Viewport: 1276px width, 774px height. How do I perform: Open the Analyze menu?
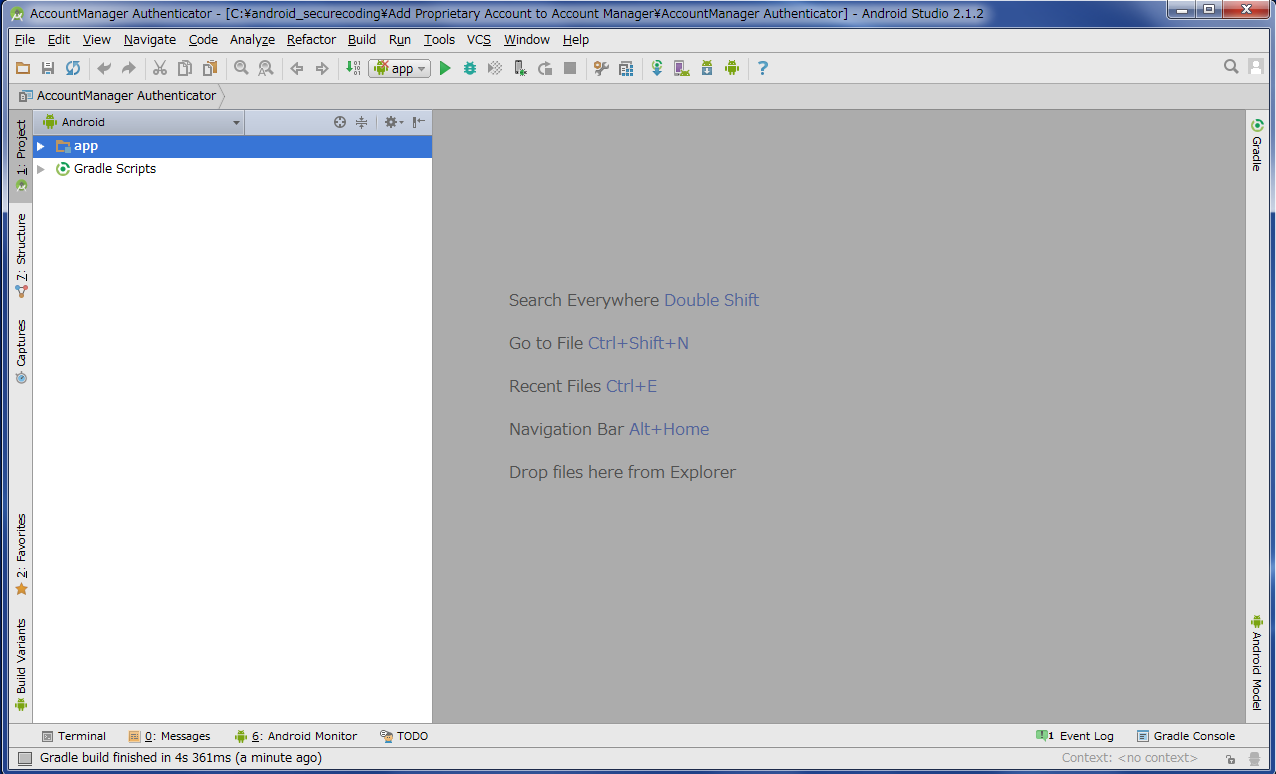point(252,40)
